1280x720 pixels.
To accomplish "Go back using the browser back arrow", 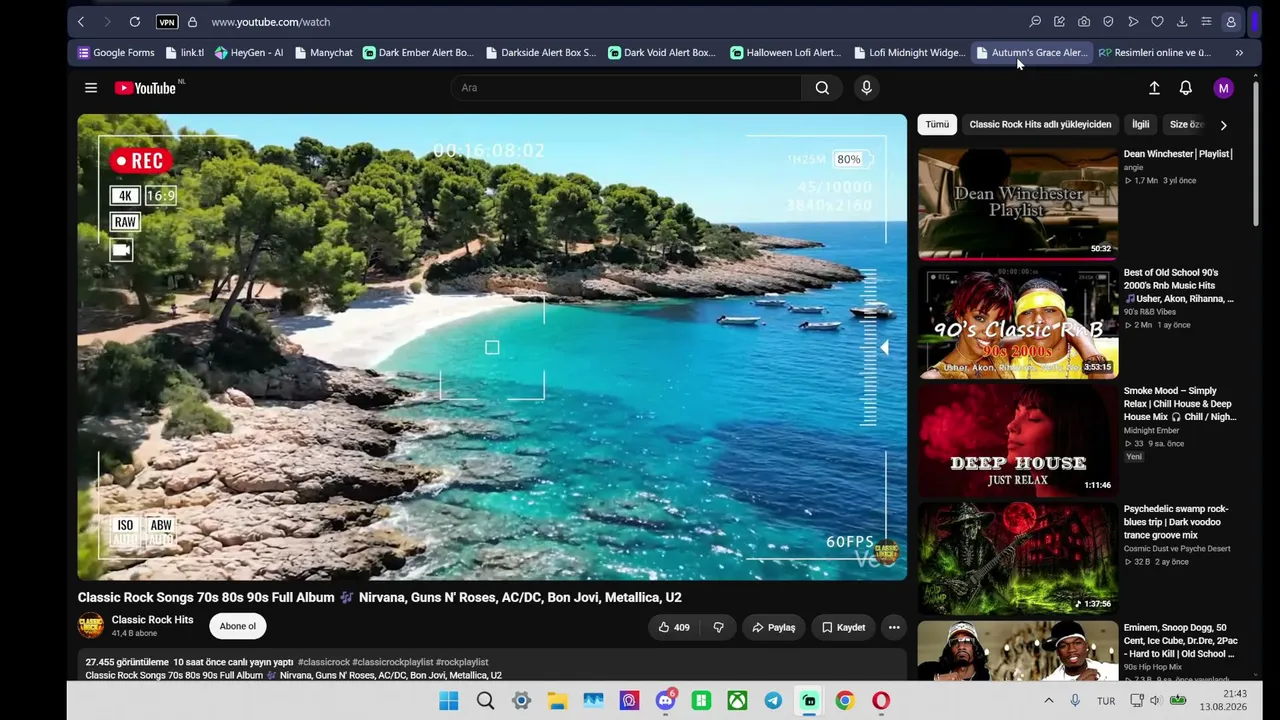I will coord(81,22).
